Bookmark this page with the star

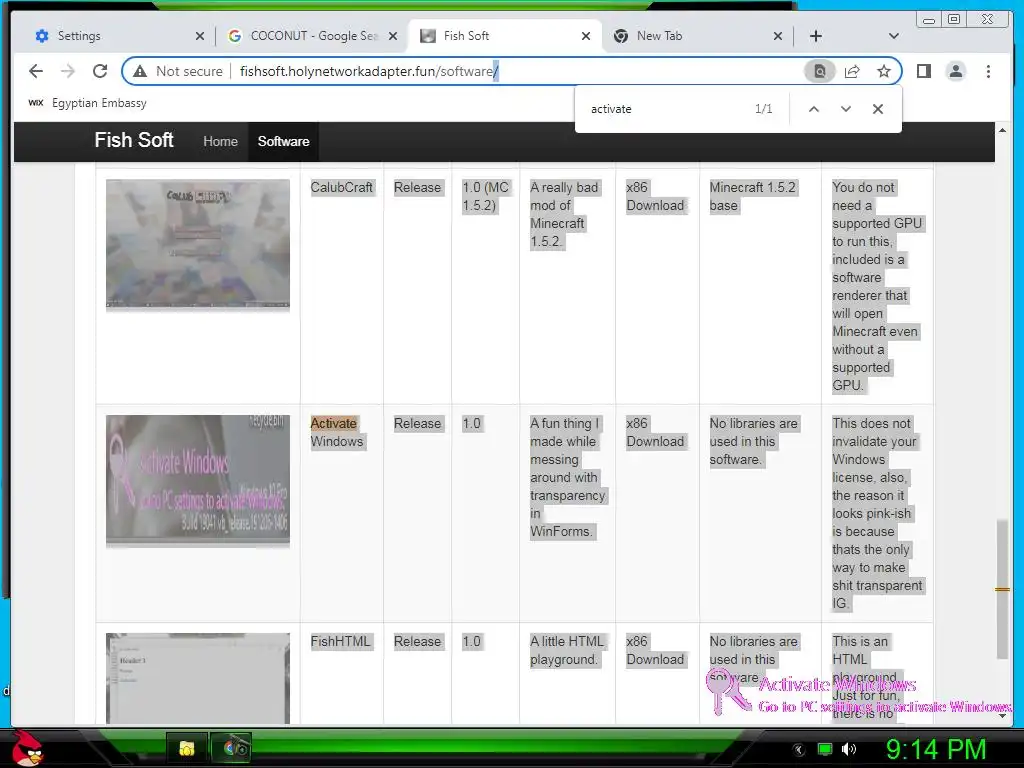click(x=884, y=71)
